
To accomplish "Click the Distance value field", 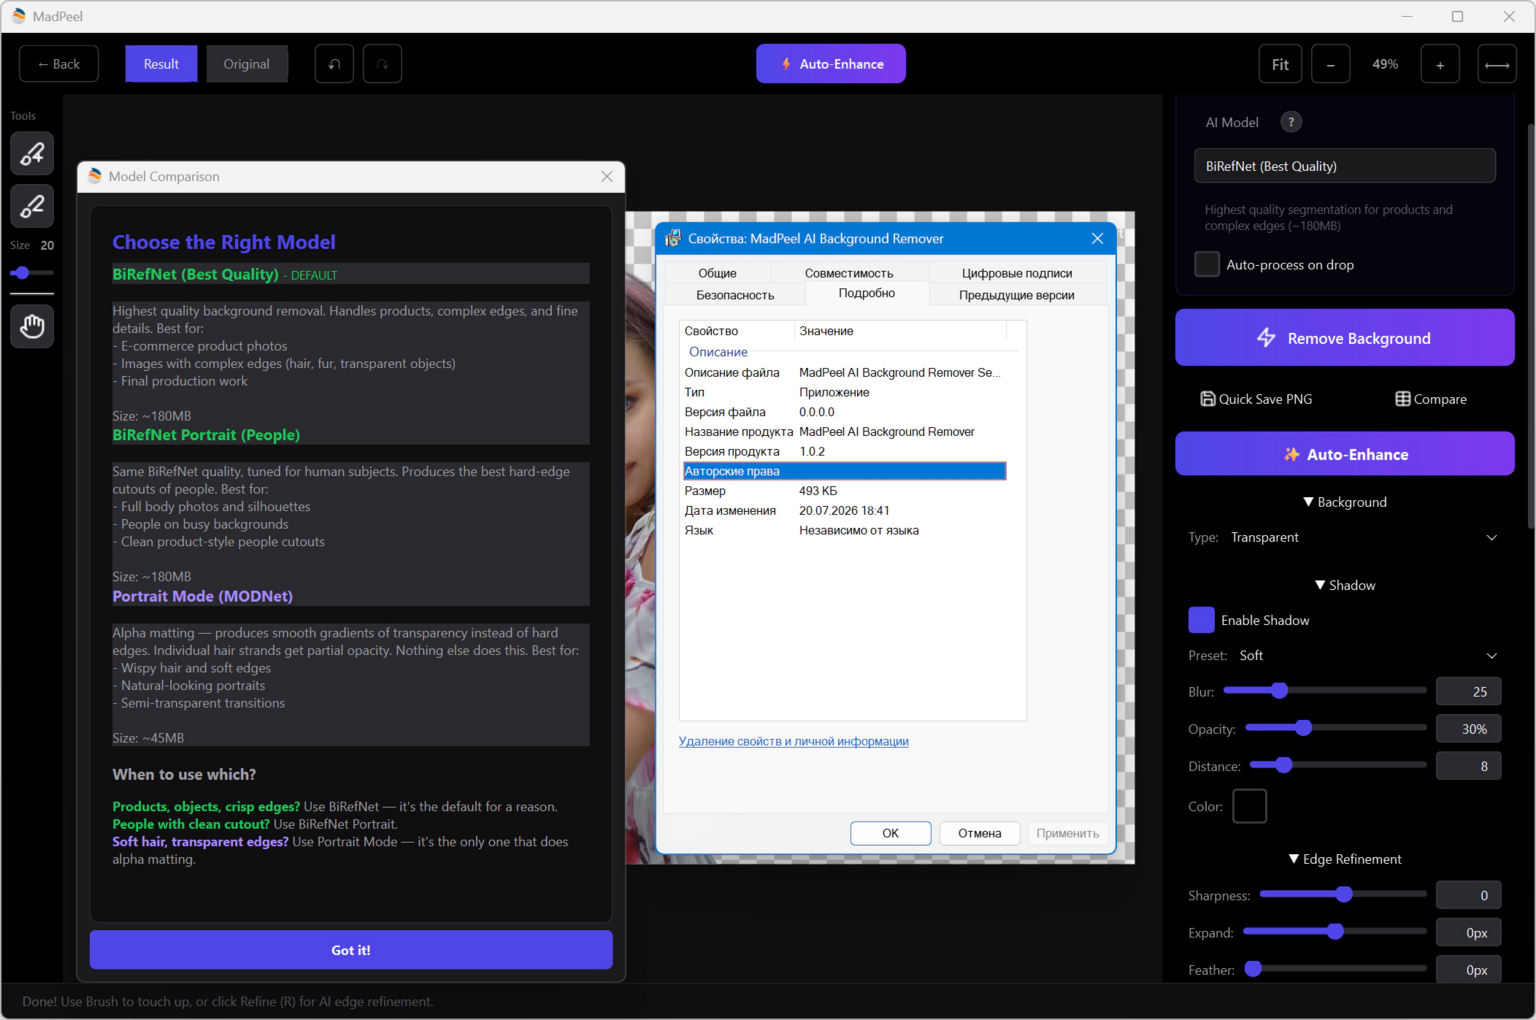I will tap(1469, 766).
